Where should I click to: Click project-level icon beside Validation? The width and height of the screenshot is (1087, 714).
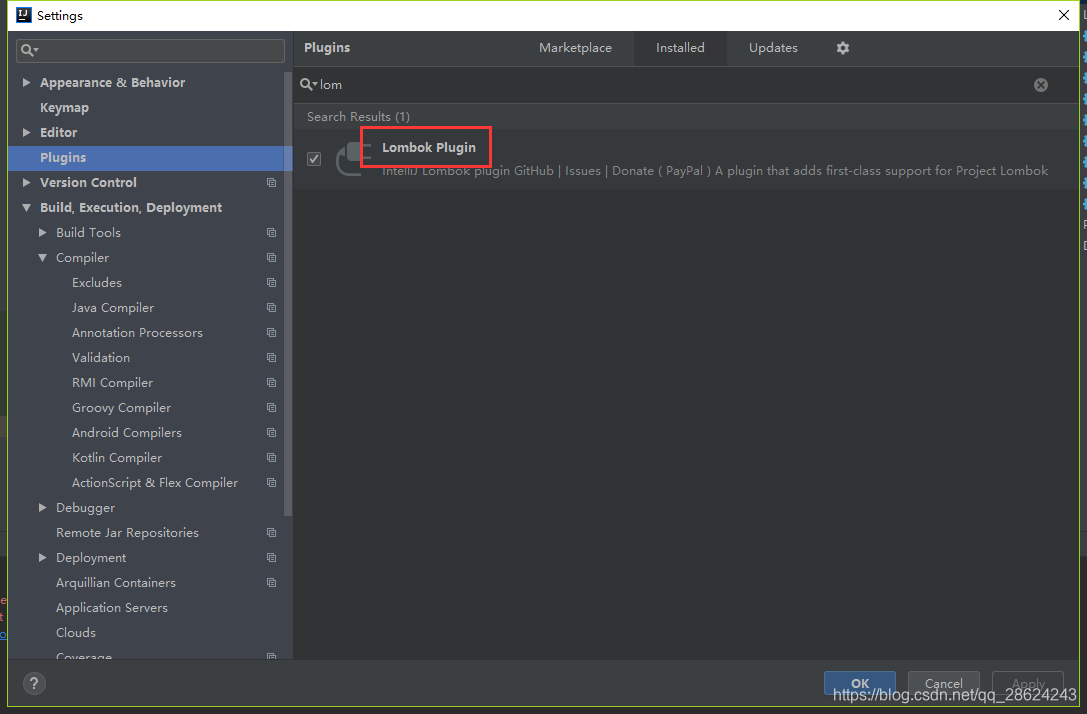271,357
